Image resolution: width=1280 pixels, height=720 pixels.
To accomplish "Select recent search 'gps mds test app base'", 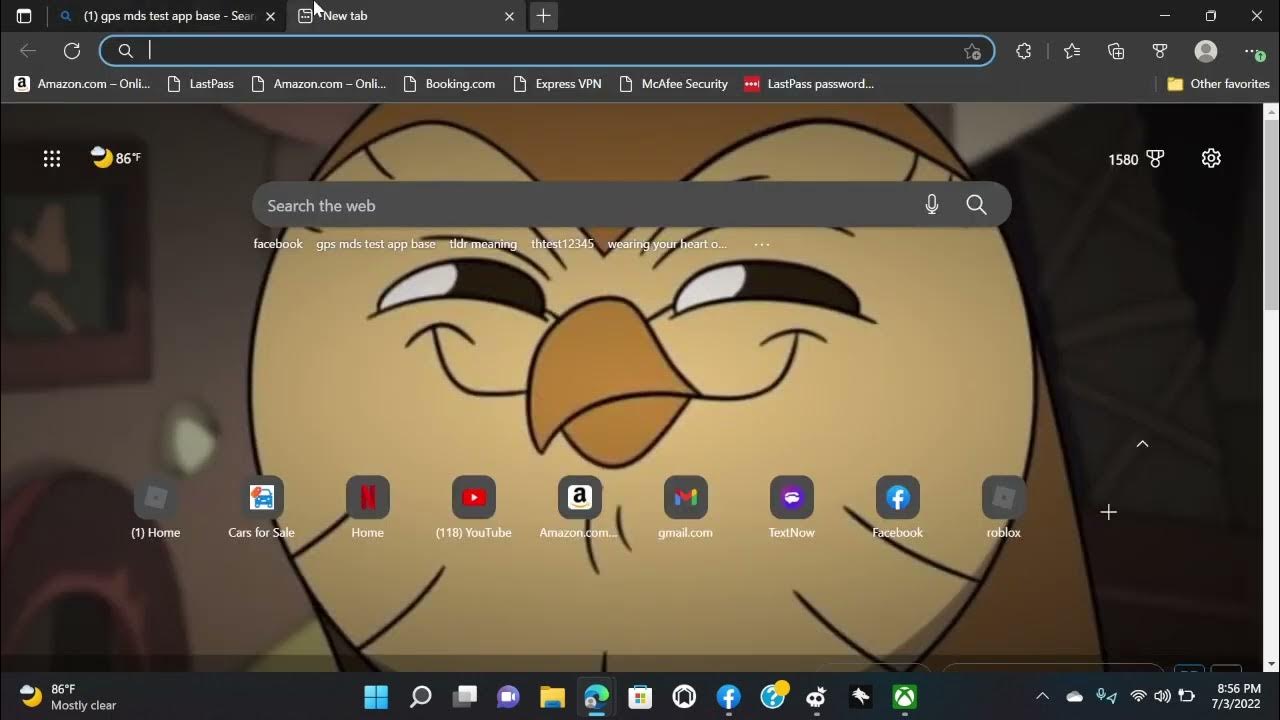I will click(376, 244).
